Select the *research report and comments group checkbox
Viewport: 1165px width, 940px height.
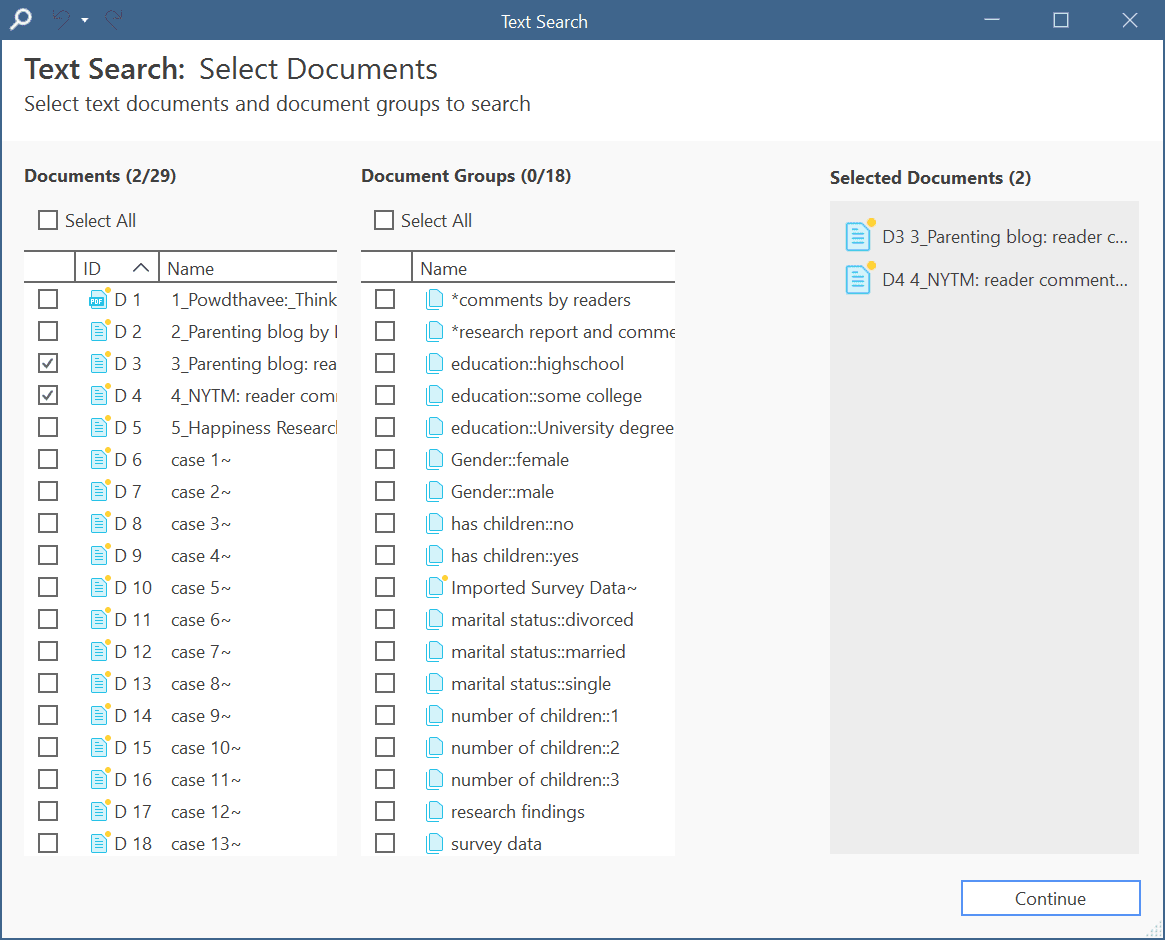click(385, 331)
